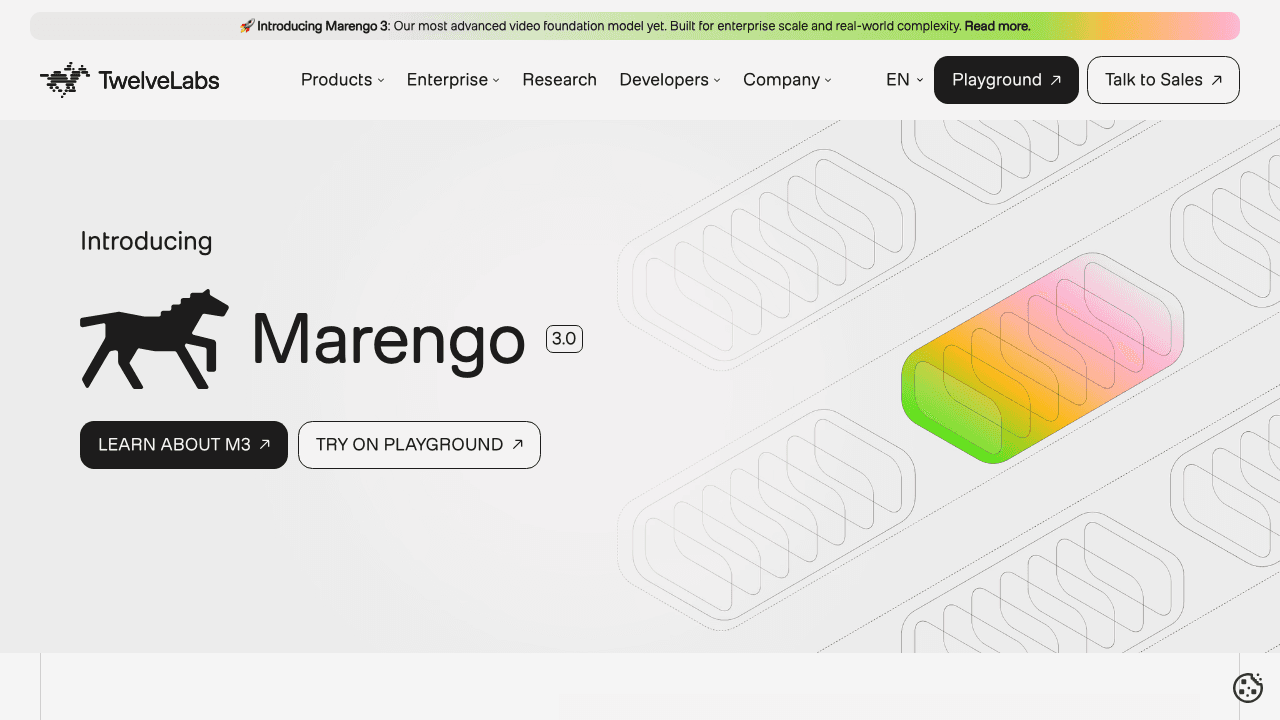Viewport: 1280px width, 720px height.
Task: Open the Company dropdown menu
Action: click(x=786, y=80)
